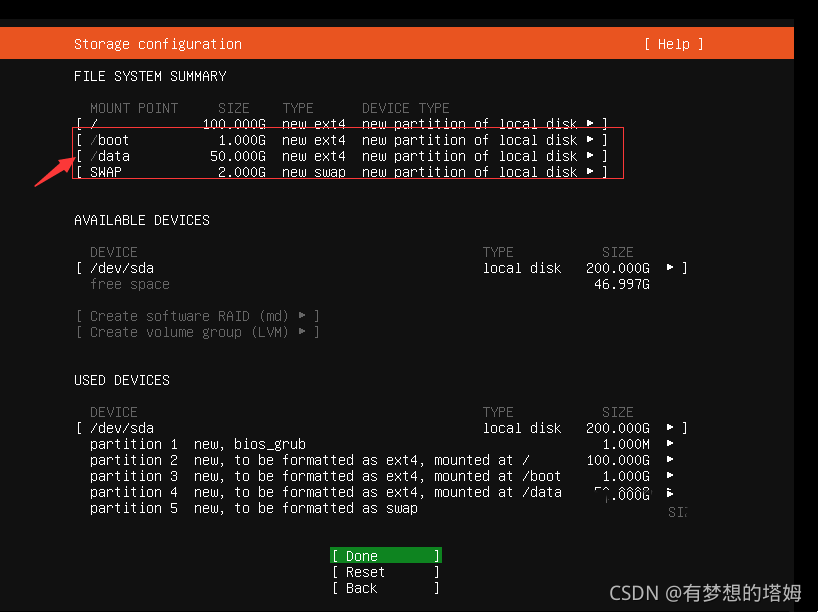The height and width of the screenshot is (612, 818).
Task: Select partition 3 mounted at /boot
Action: (x=382, y=476)
